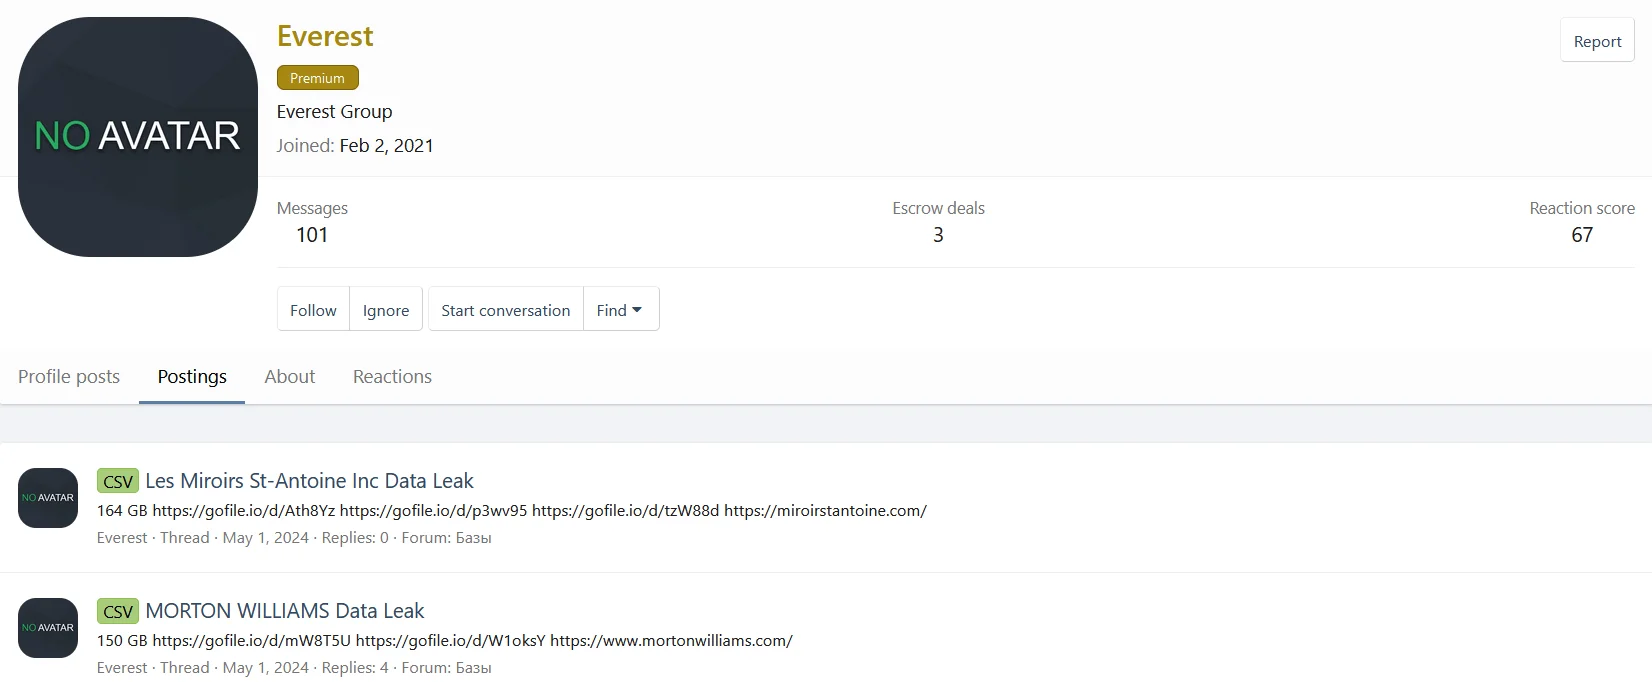Viewport: 1652px width, 682px height.
Task: Click the CSV tag on MORTON WILLIAMS posting
Action: click(118, 611)
